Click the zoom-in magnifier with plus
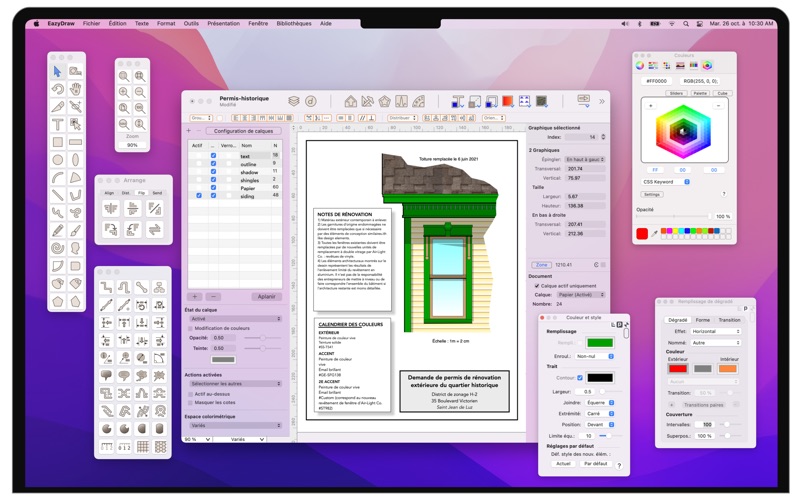The image size is (800, 500). pyautogui.click(x=124, y=92)
